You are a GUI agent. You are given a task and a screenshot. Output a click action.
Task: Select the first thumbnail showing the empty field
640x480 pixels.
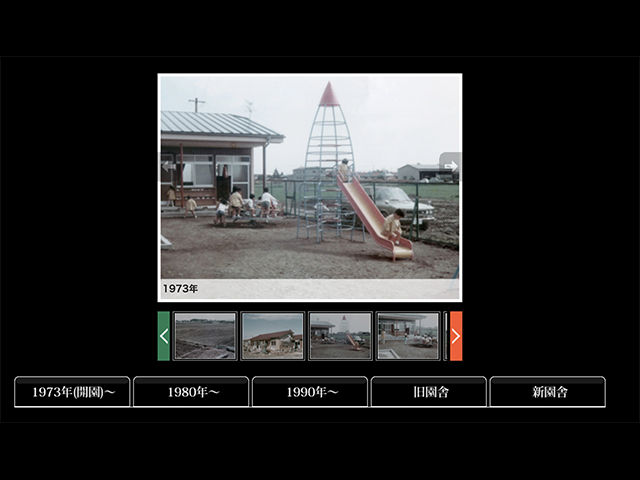coord(205,336)
